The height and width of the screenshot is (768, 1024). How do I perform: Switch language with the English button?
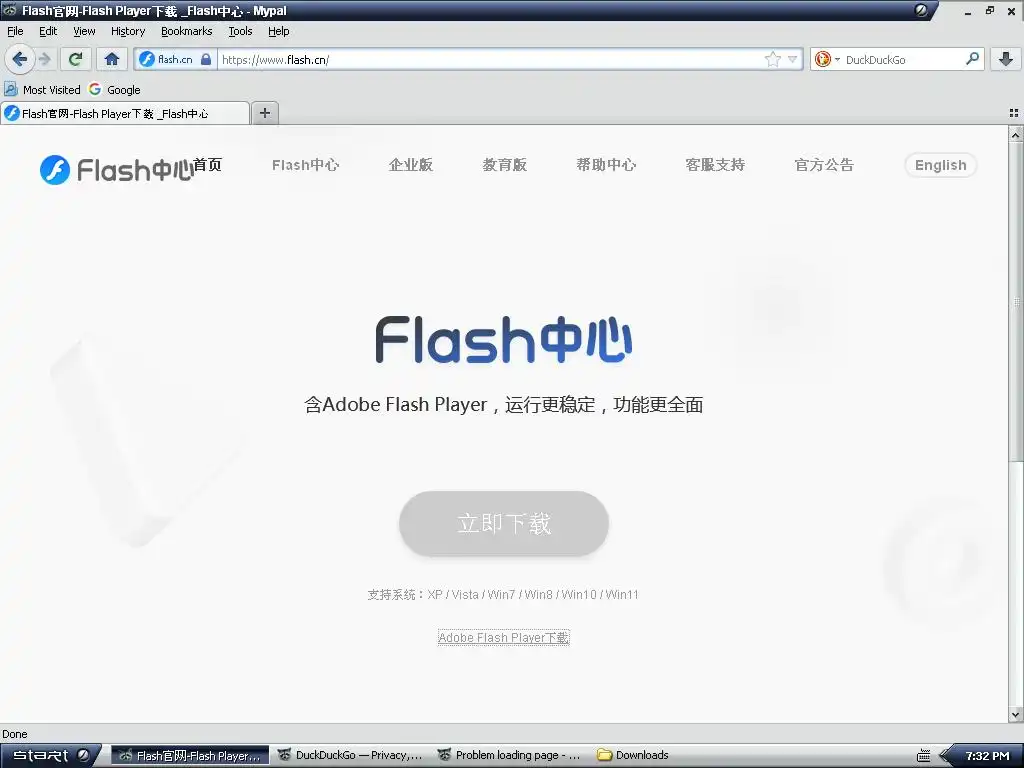940,165
